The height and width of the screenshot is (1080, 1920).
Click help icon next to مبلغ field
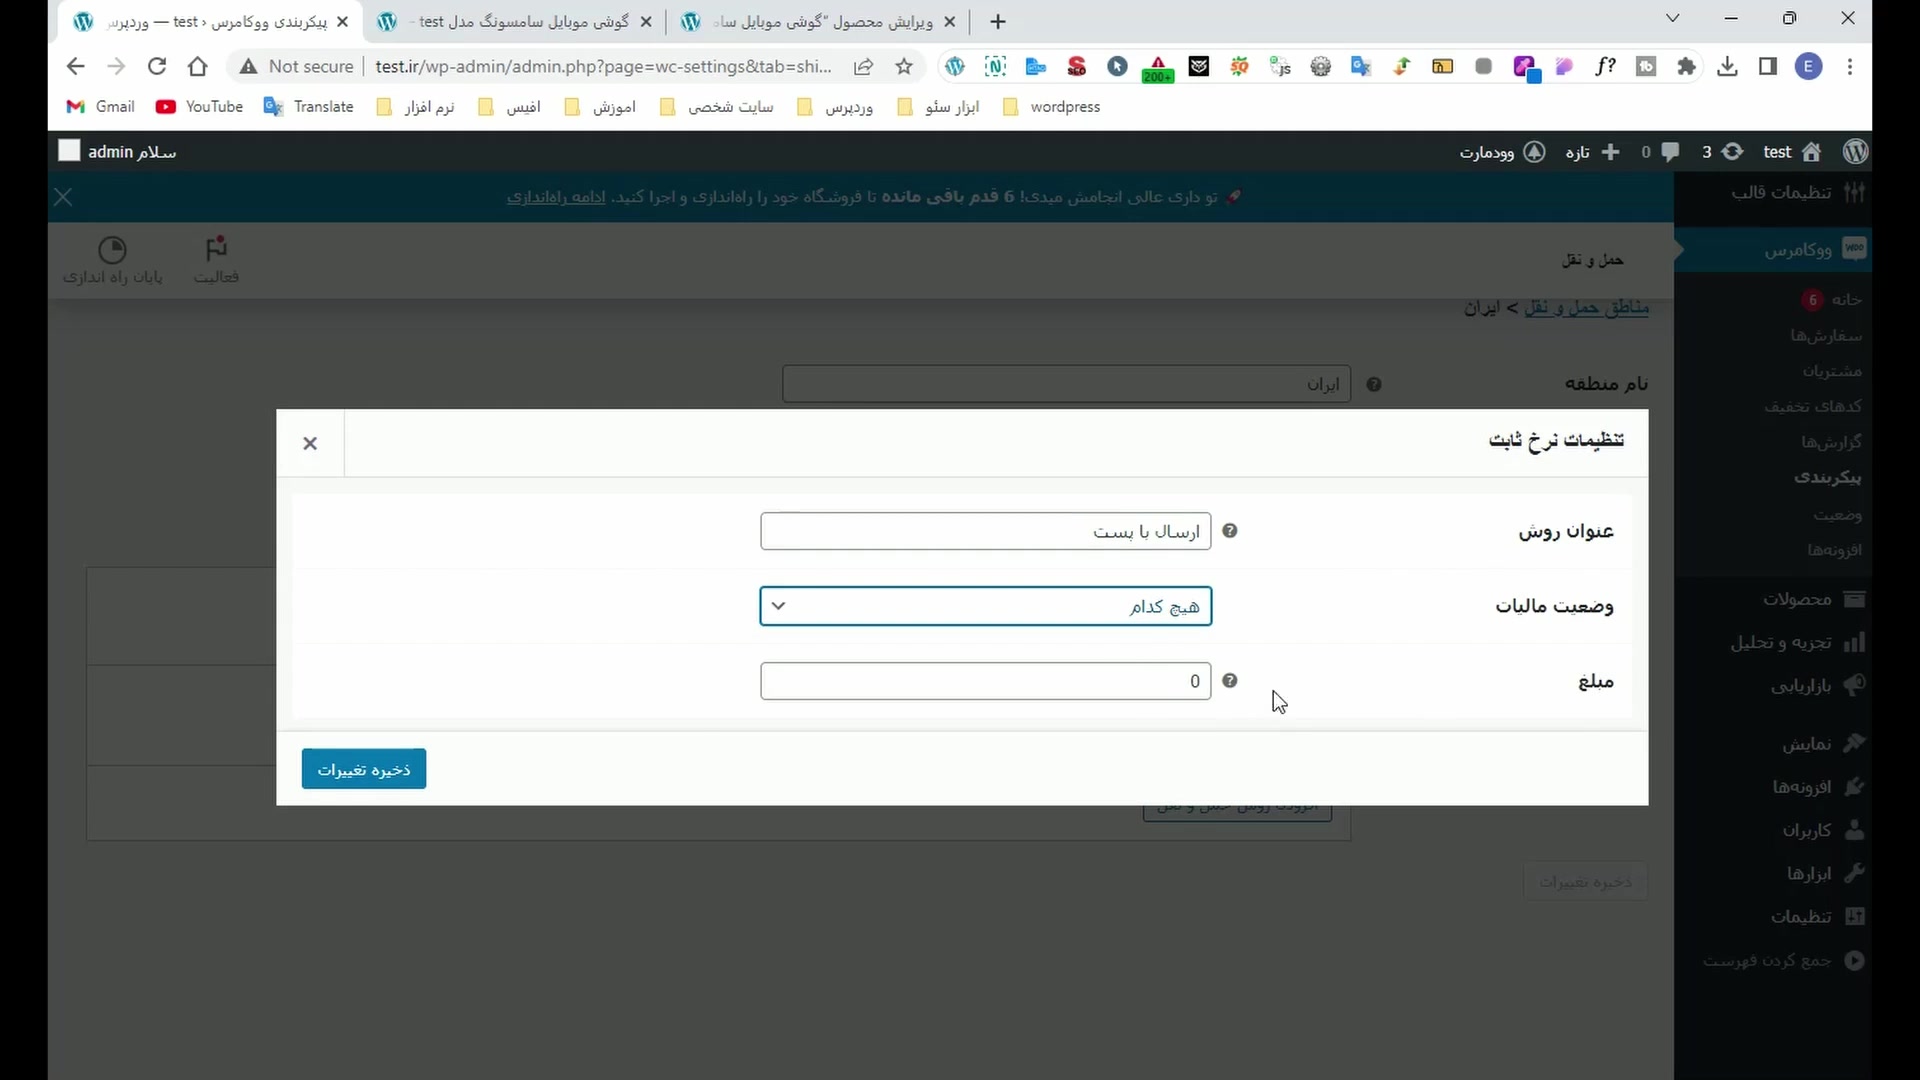(x=1230, y=681)
